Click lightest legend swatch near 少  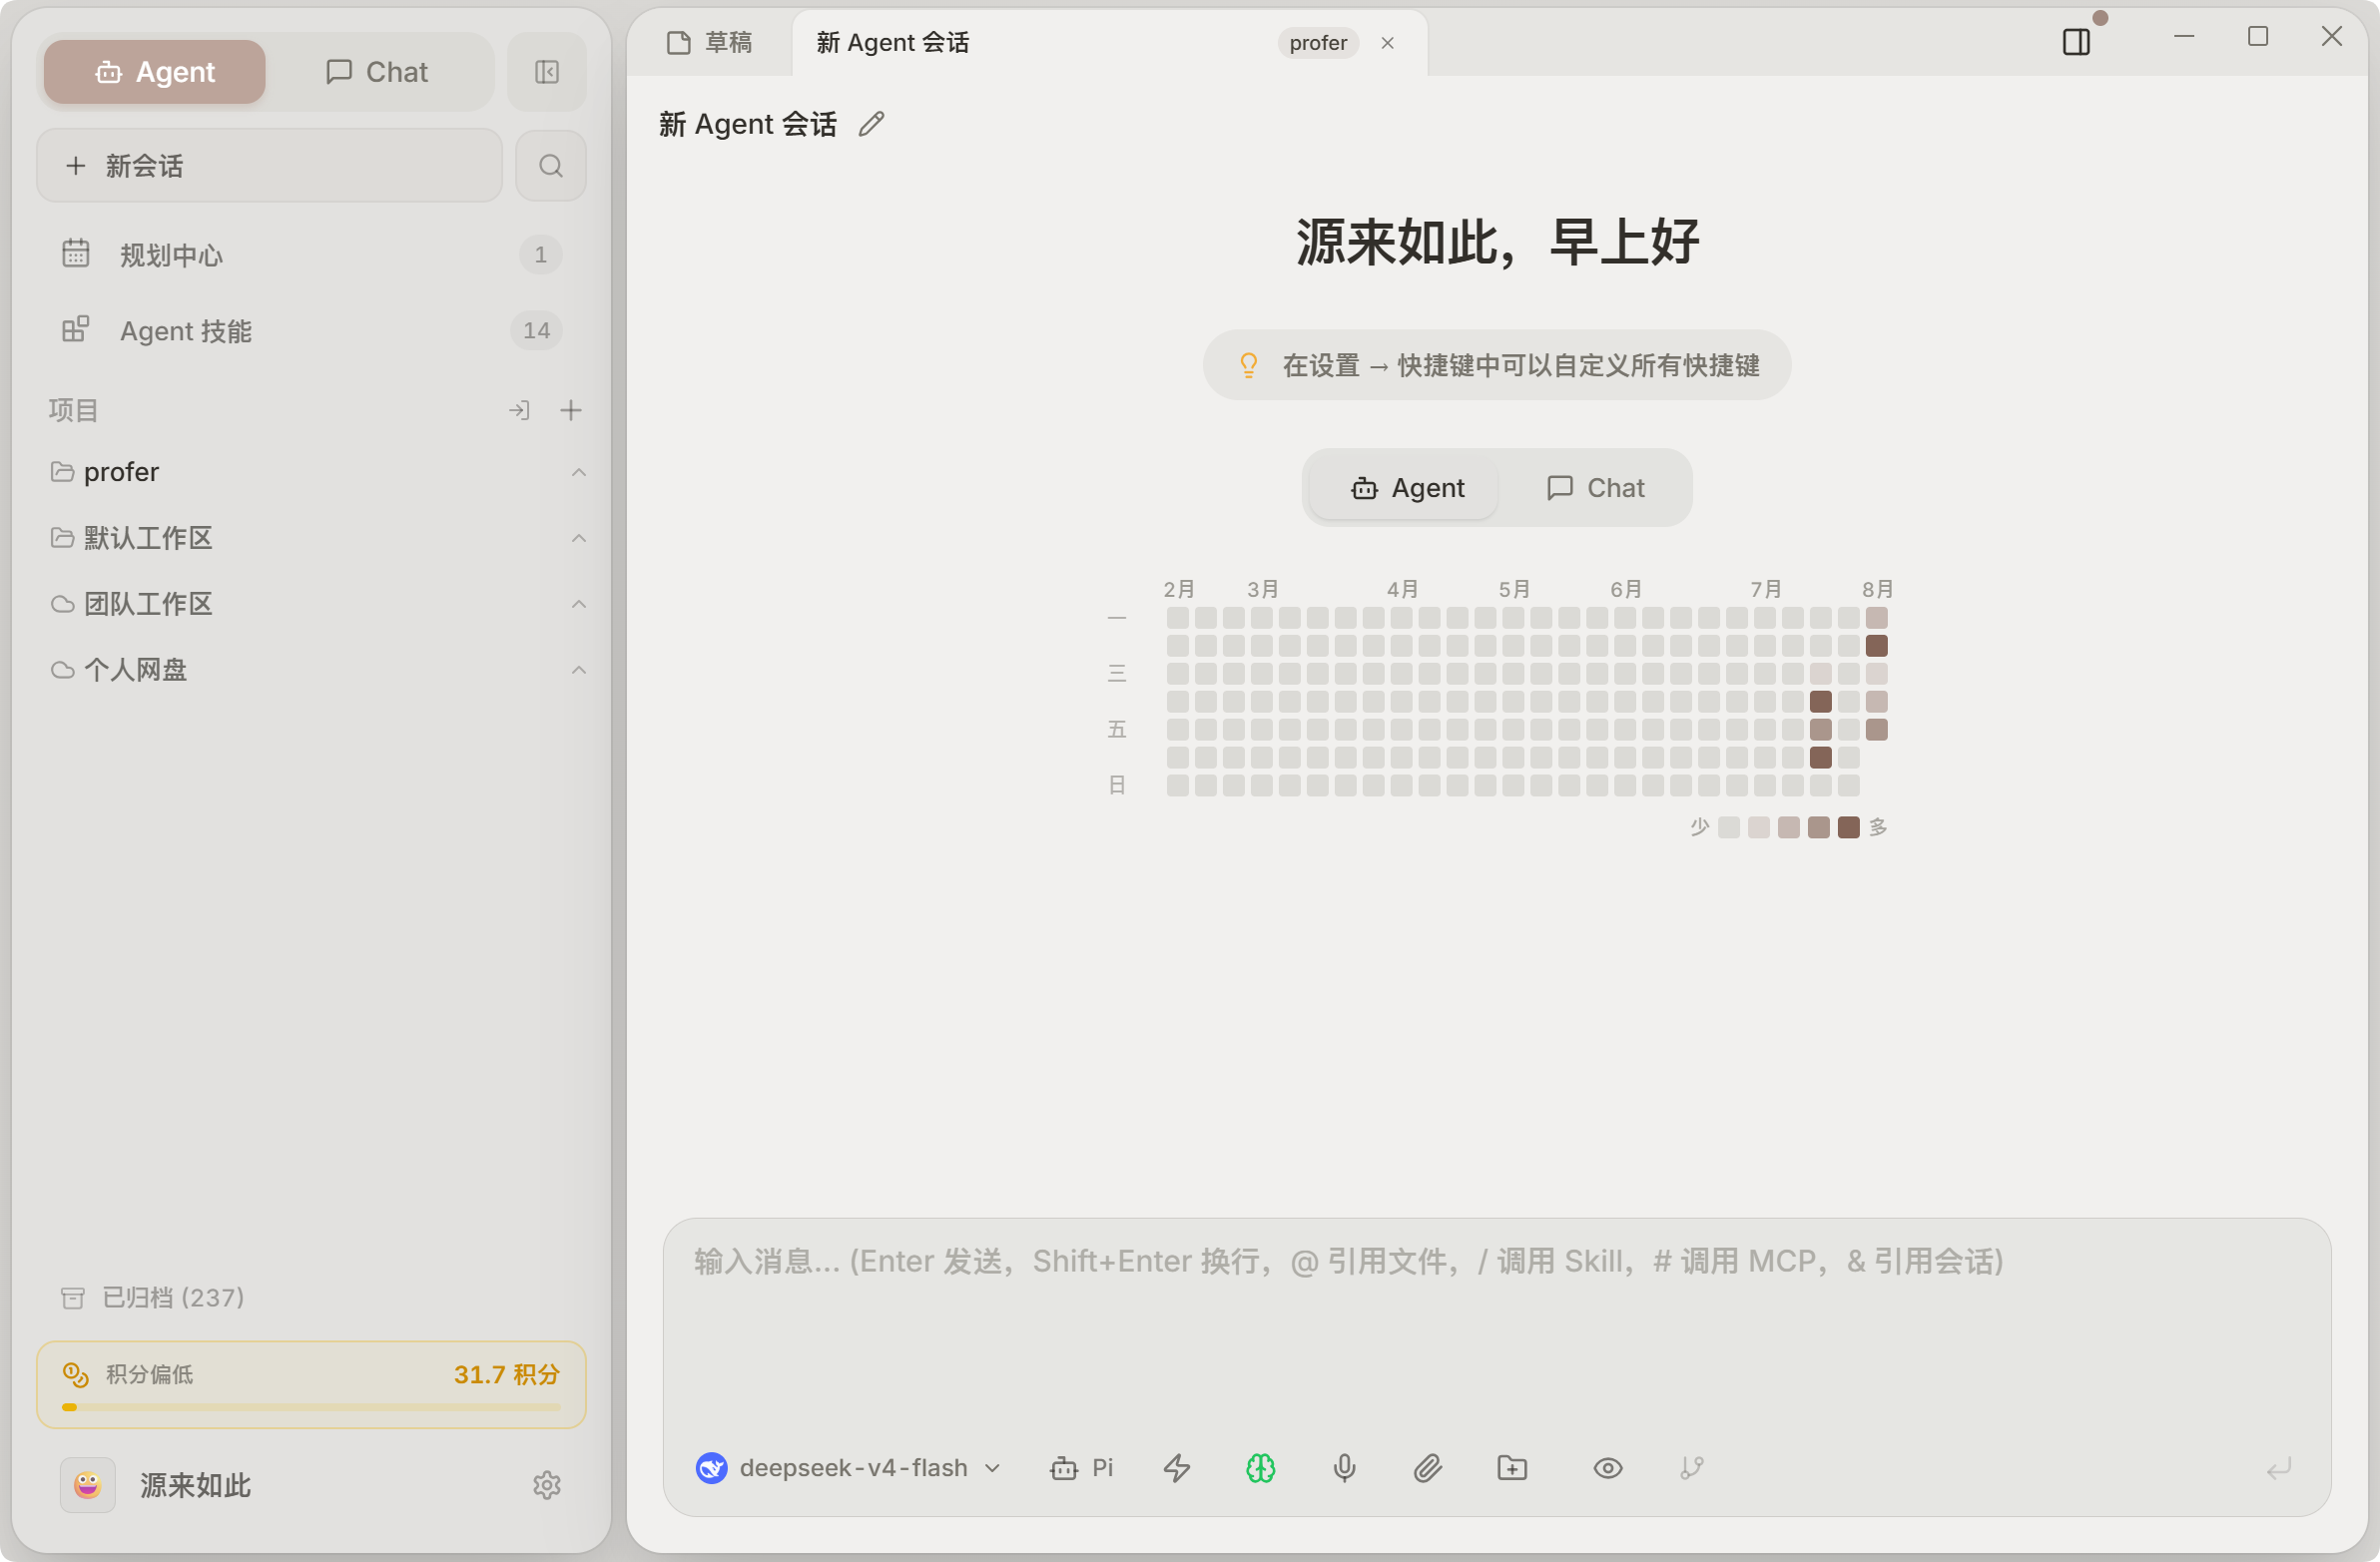point(1728,827)
